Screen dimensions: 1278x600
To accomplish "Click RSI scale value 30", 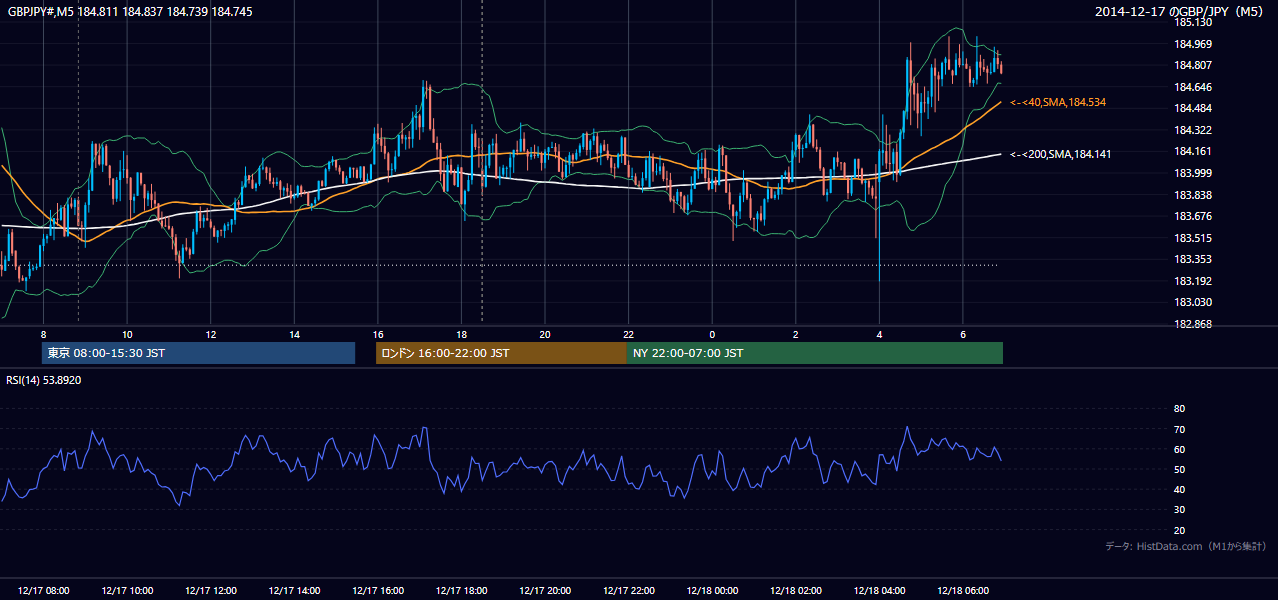I will (1179, 510).
